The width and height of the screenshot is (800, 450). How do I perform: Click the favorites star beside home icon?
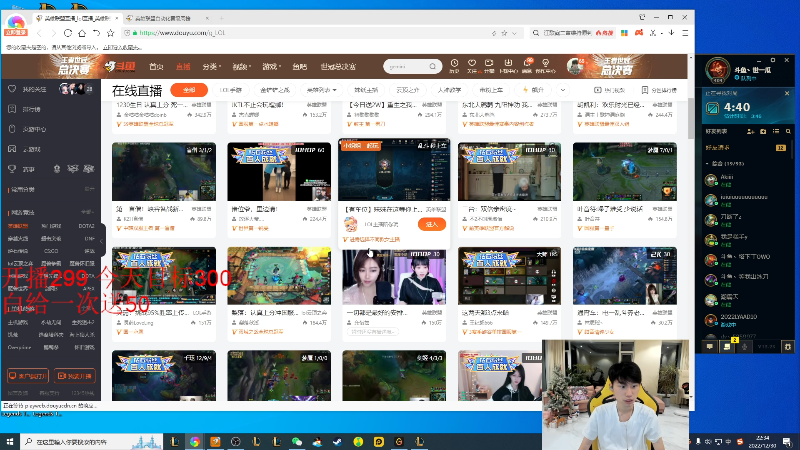111,33
